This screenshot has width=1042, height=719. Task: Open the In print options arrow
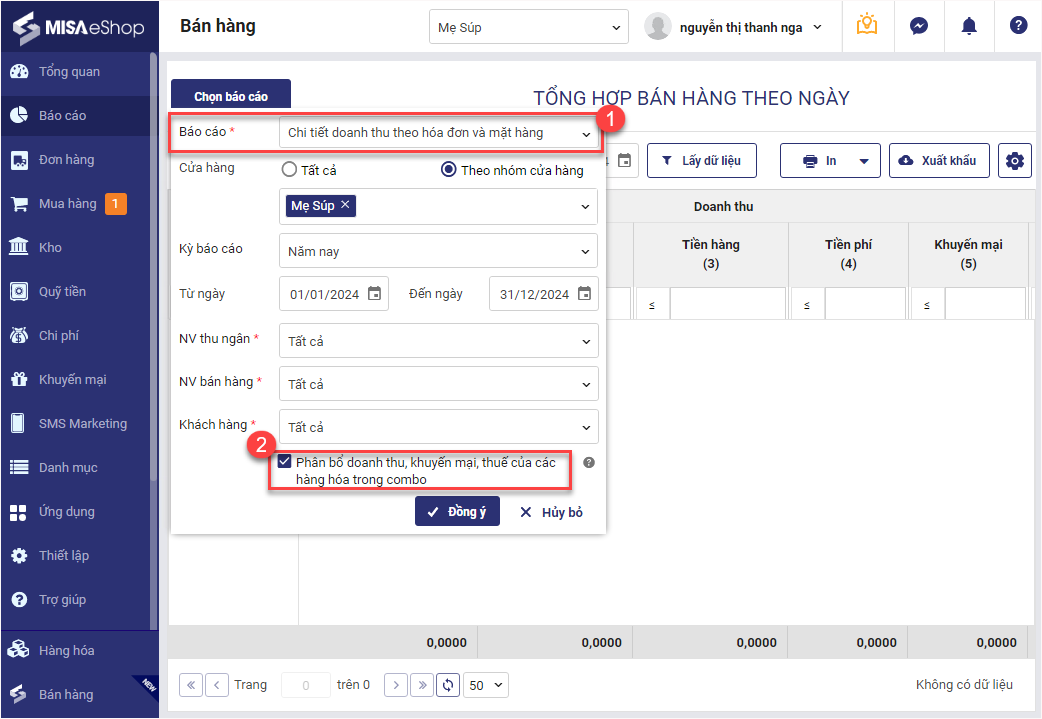coord(864,161)
